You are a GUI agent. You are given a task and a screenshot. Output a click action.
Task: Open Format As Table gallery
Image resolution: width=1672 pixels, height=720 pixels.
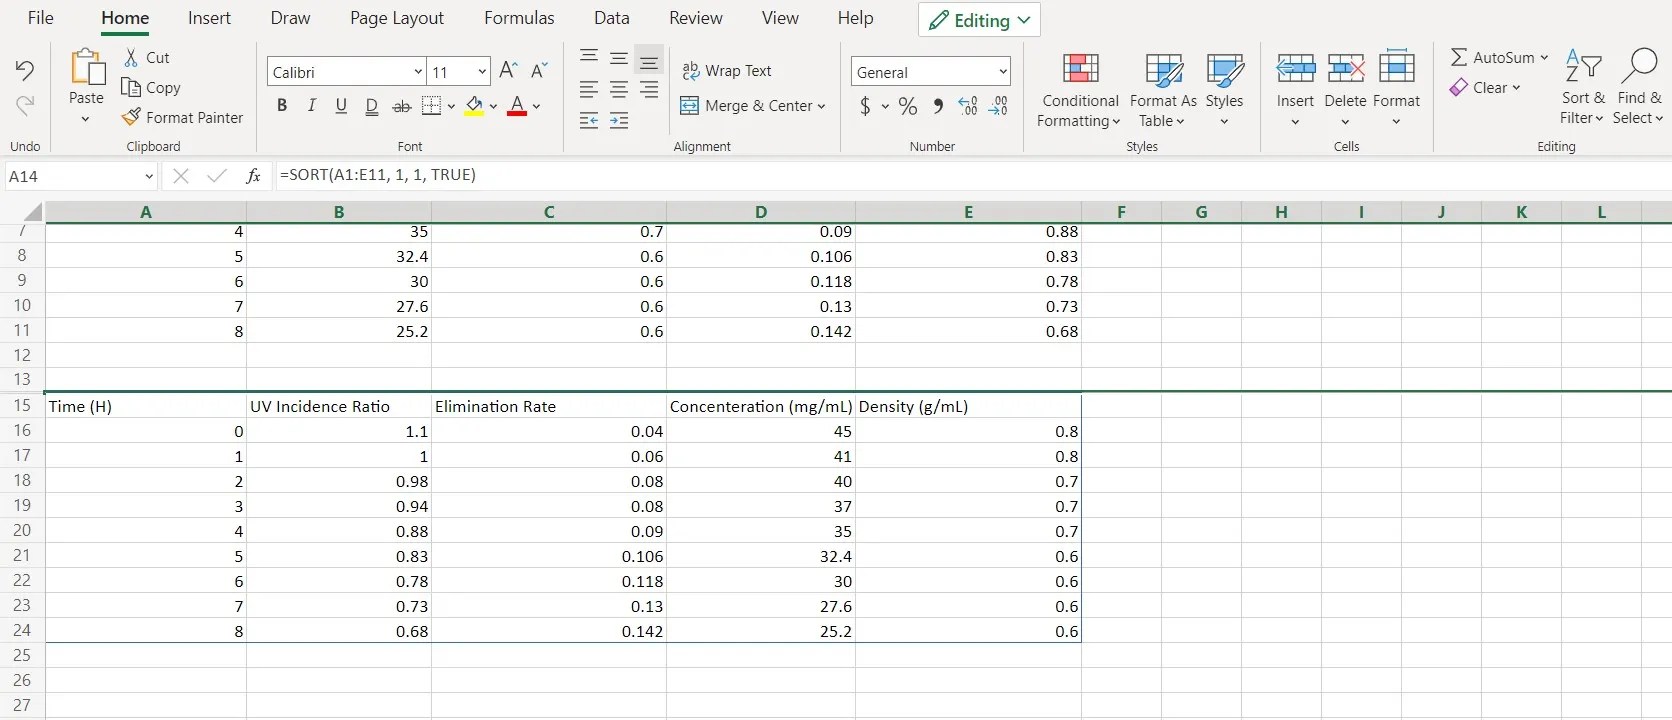point(1163,90)
